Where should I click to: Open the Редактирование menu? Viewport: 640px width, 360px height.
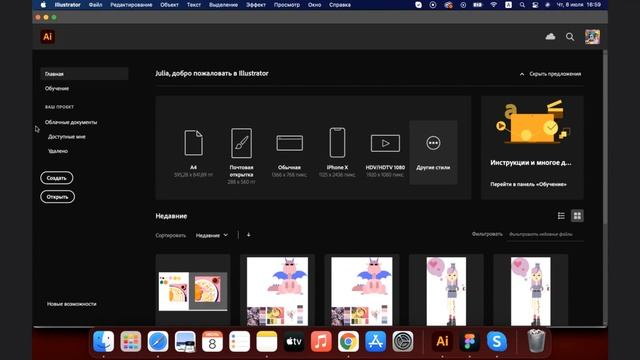click(131, 5)
